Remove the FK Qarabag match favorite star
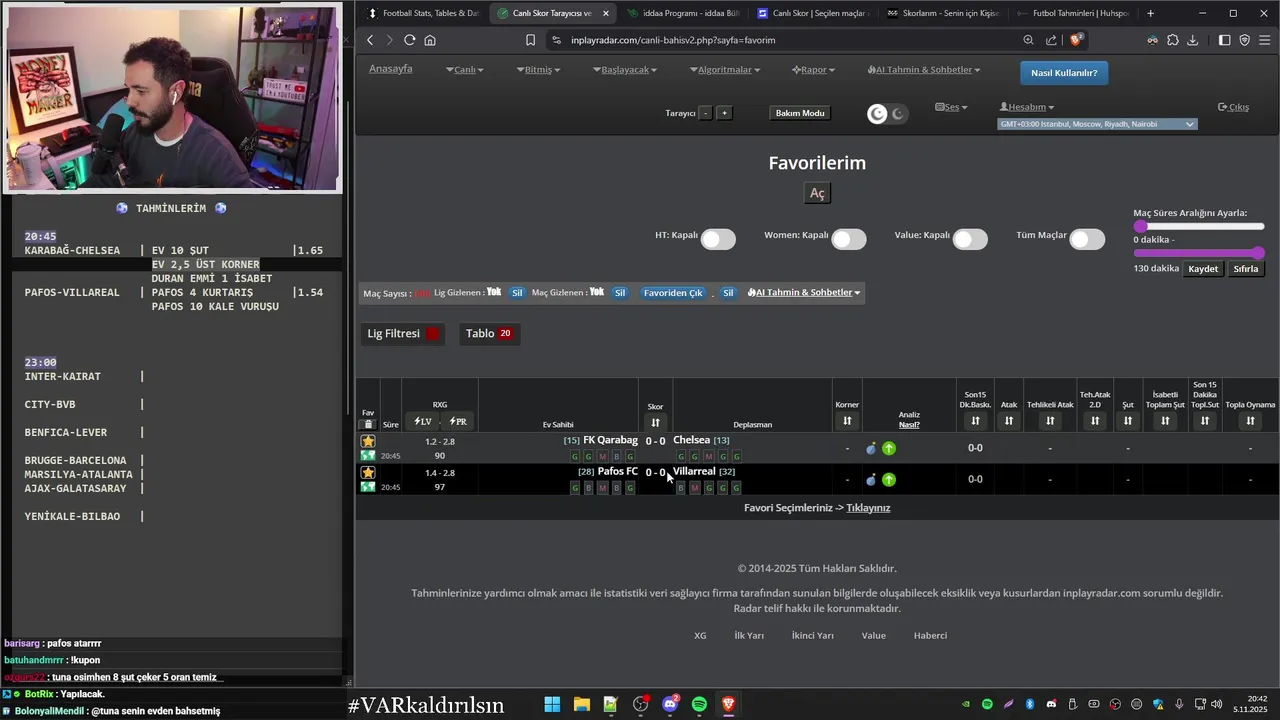 (x=368, y=441)
